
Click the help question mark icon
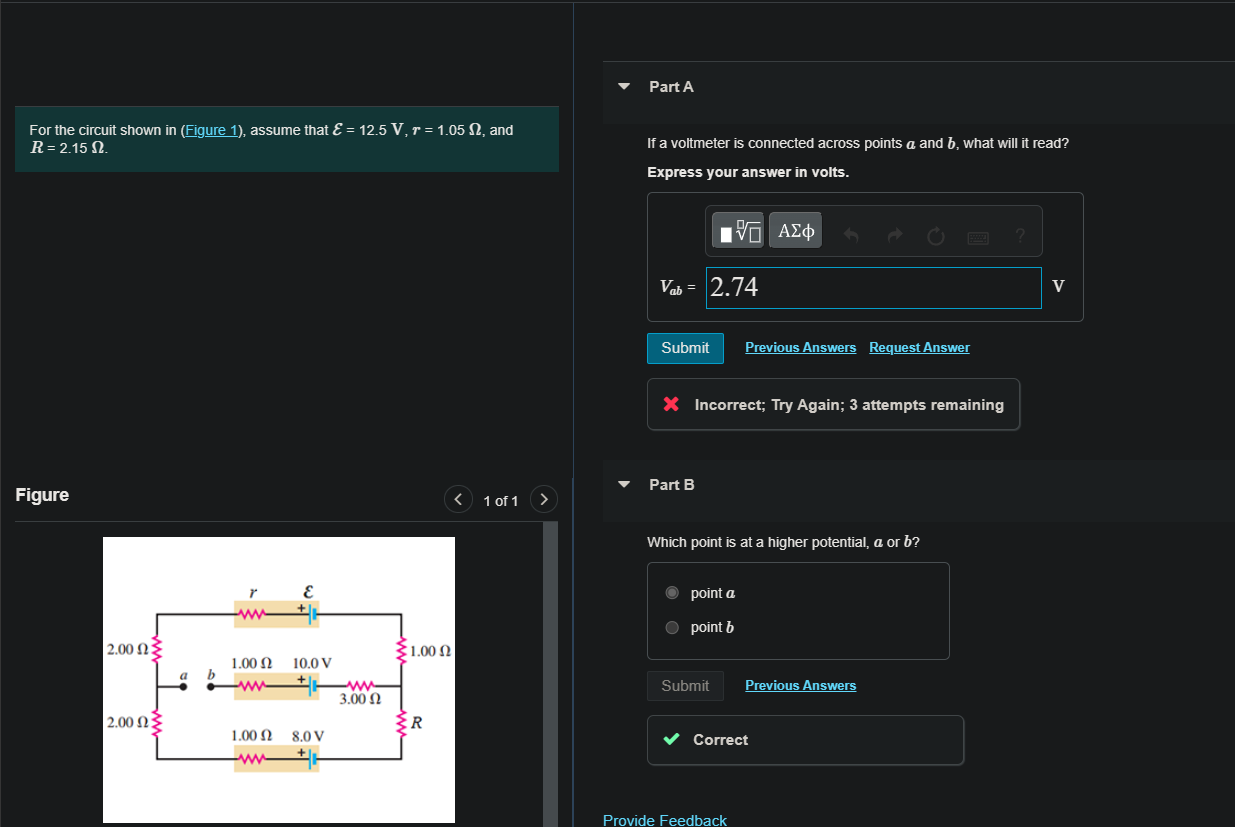[1019, 235]
